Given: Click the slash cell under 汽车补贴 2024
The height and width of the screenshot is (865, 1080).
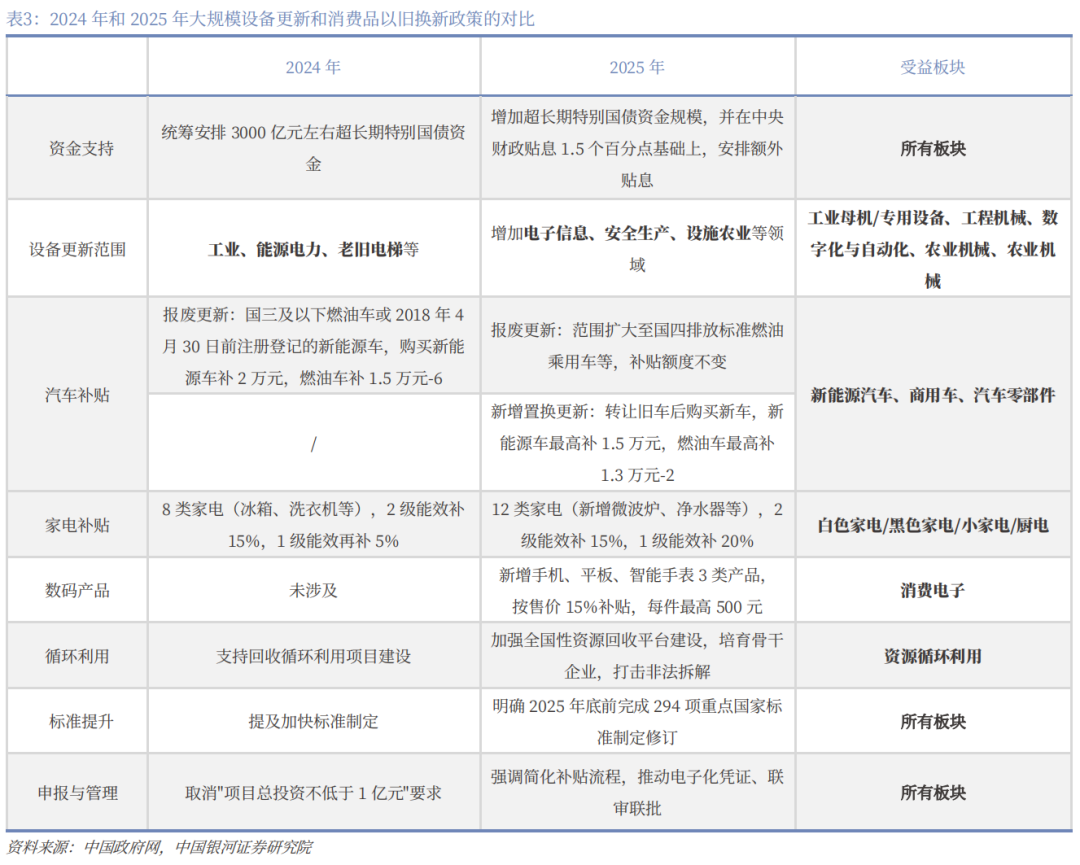Looking at the screenshot, I should coord(313,444).
